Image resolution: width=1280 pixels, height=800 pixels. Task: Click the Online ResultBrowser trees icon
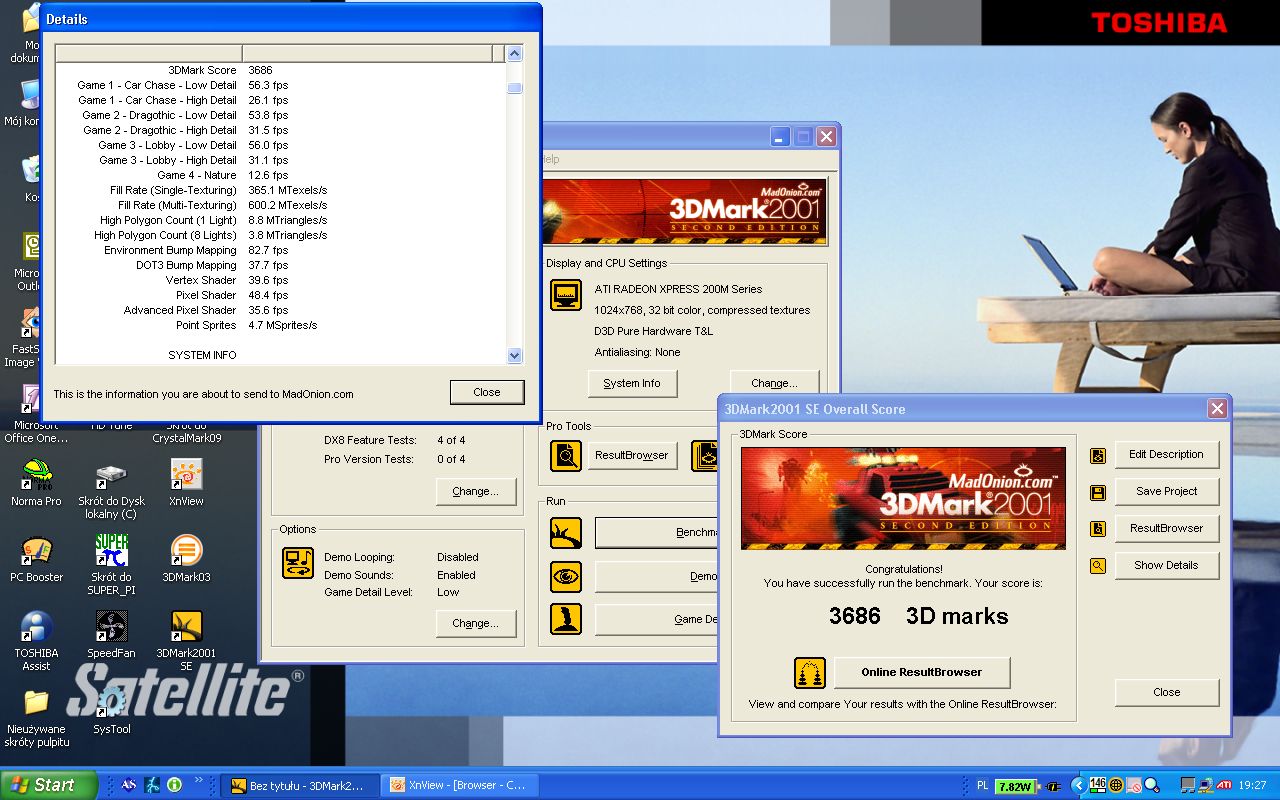[x=809, y=673]
